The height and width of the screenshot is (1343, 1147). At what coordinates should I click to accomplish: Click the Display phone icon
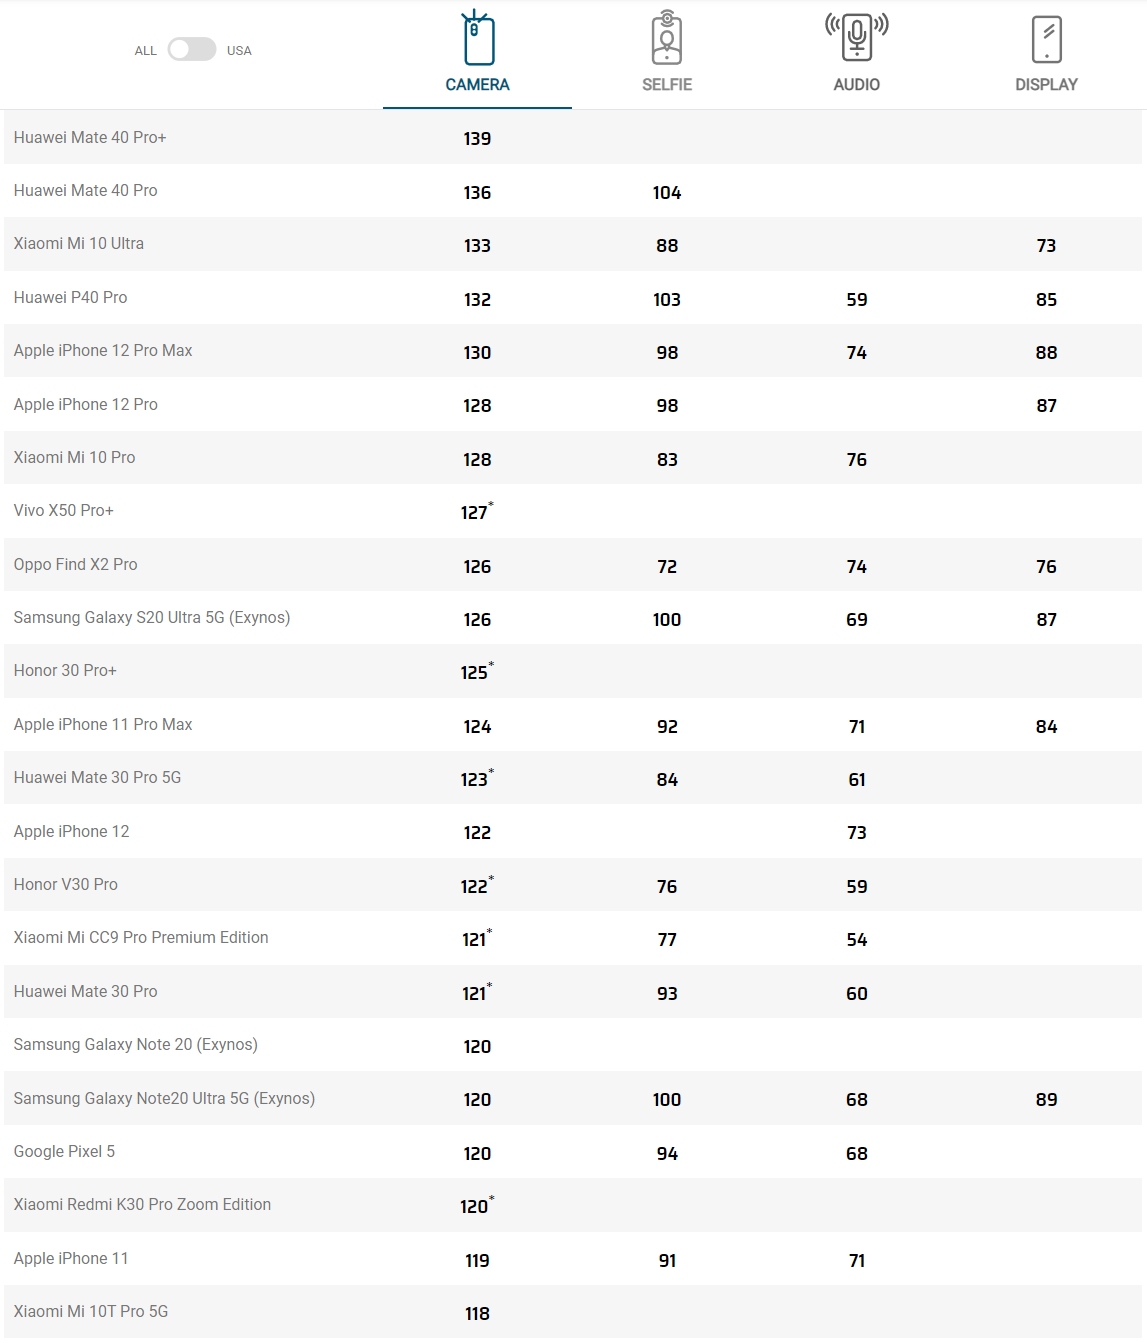1046,39
